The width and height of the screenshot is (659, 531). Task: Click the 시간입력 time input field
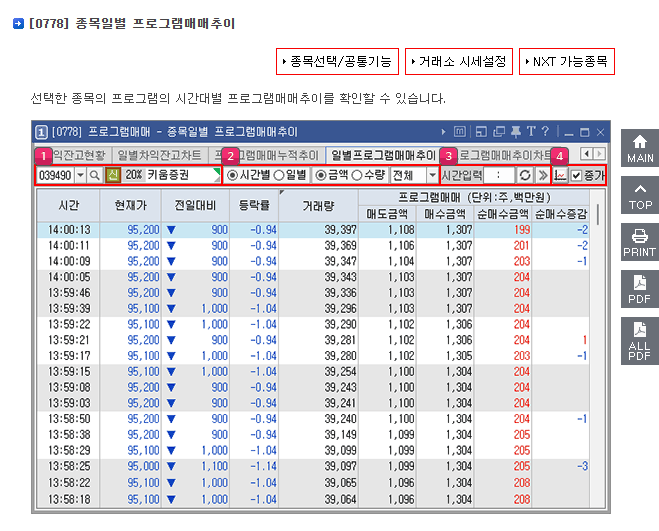coord(499,175)
